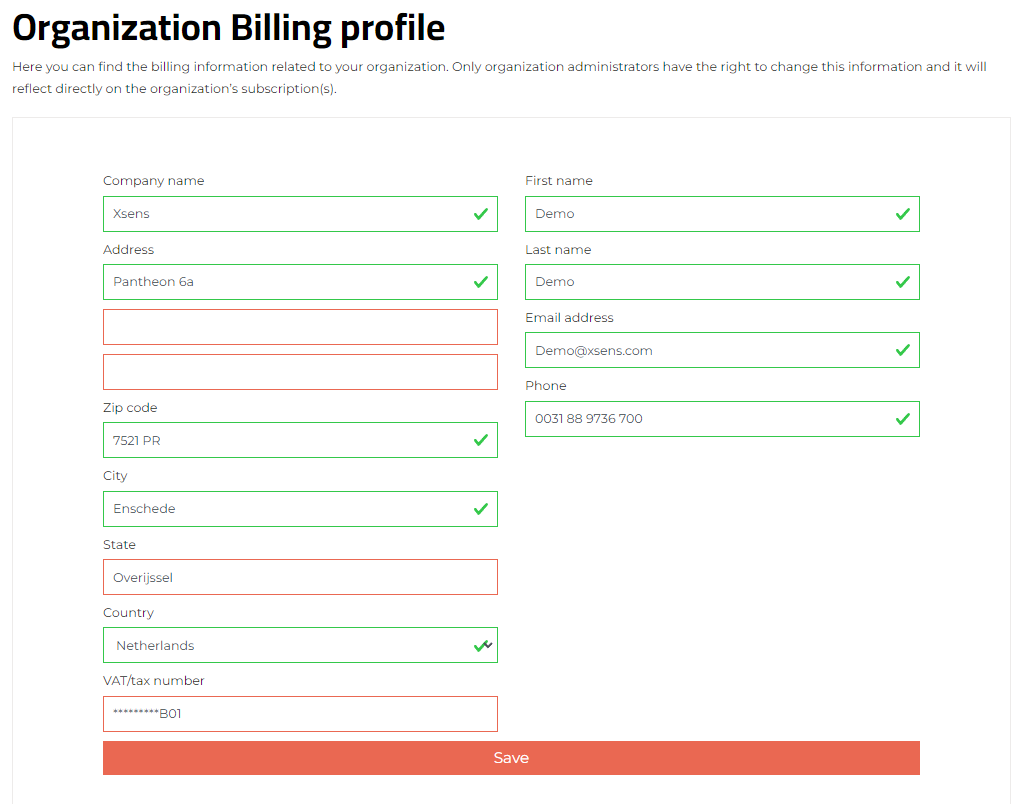Click the Organization Billing profile heading
This screenshot has width=1016, height=804.
(x=228, y=27)
